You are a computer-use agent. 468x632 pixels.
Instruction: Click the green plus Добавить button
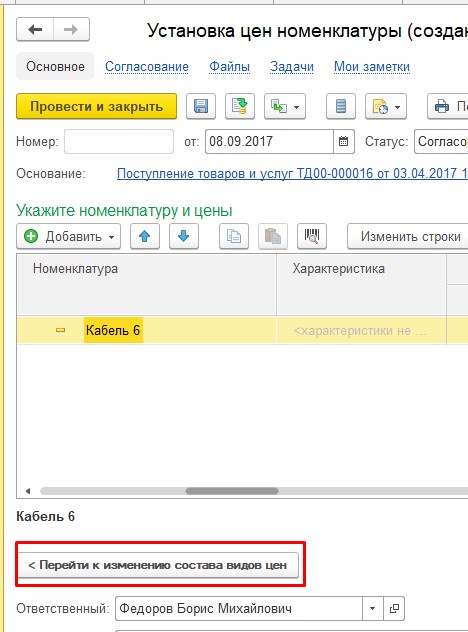(69, 236)
